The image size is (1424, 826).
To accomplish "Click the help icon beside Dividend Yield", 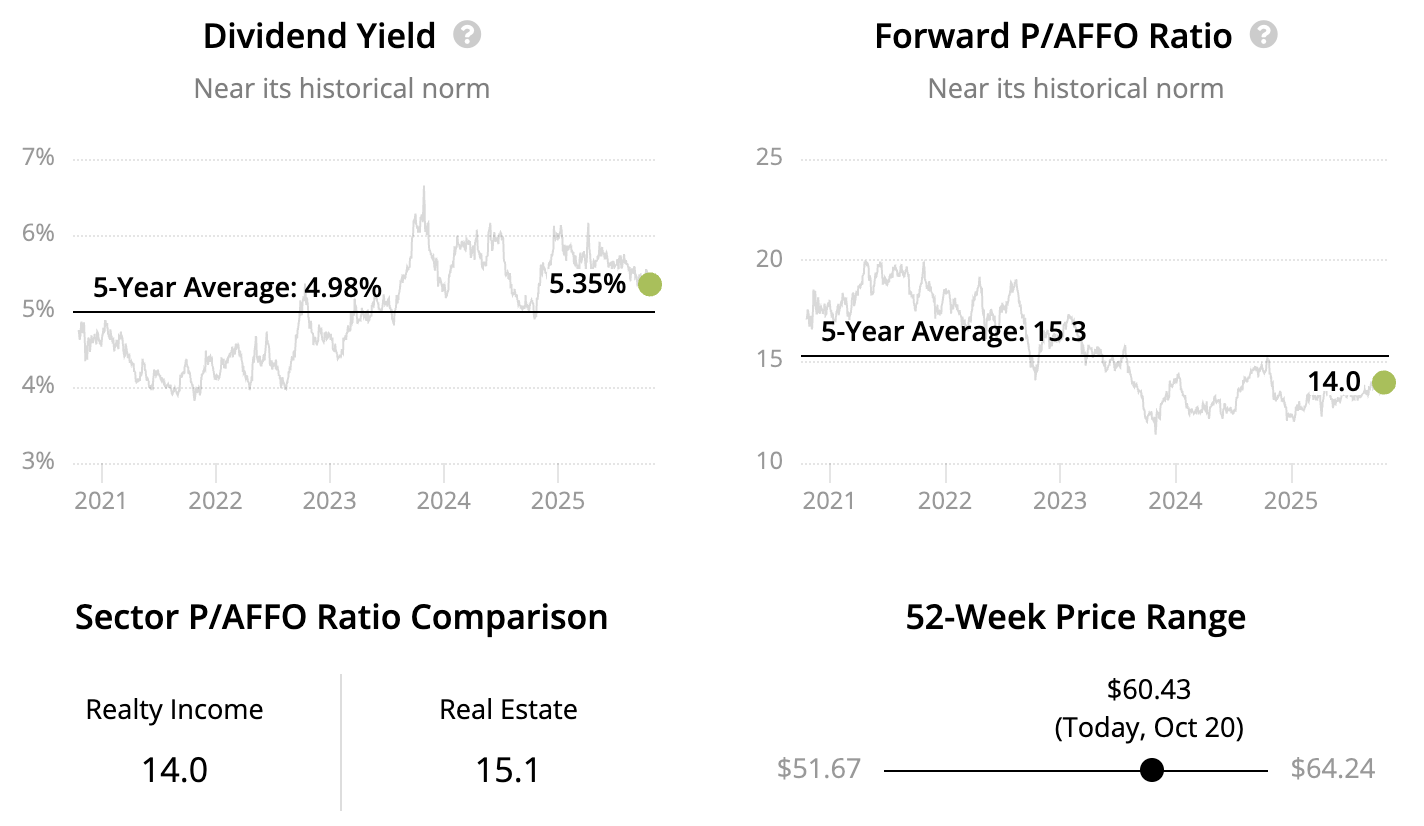I will pos(467,36).
